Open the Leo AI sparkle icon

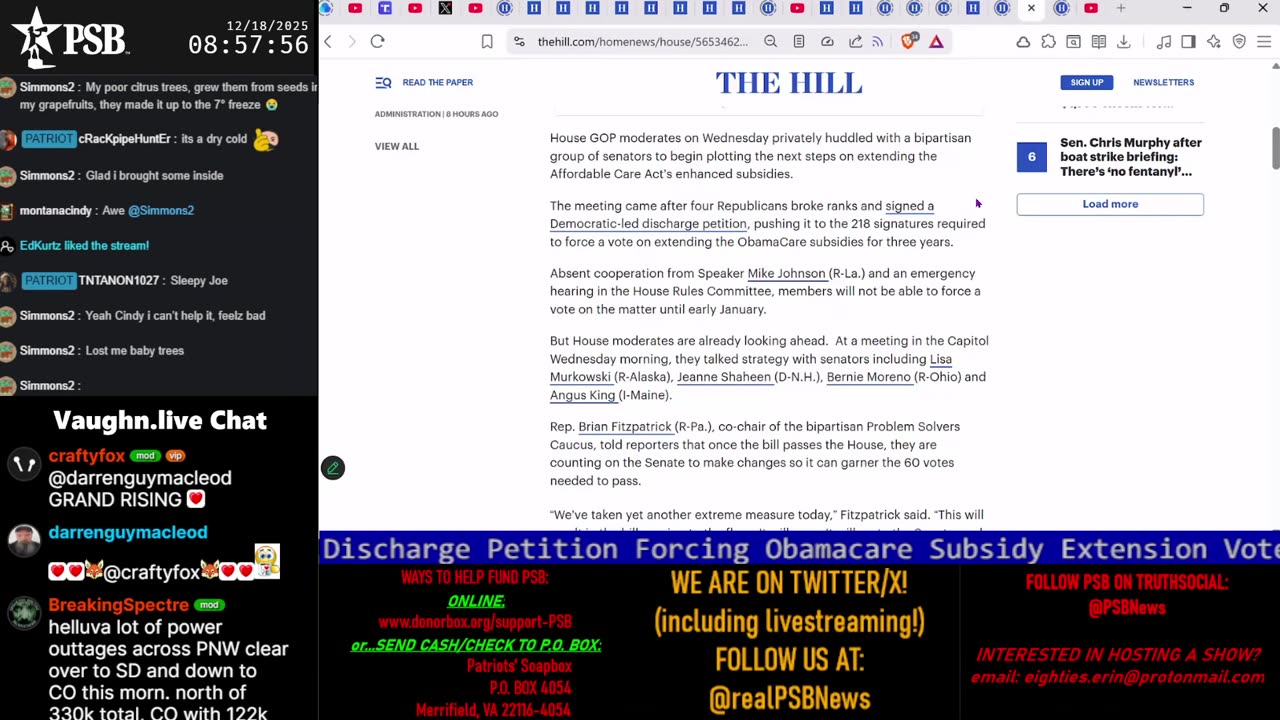tap(1214, 42)
